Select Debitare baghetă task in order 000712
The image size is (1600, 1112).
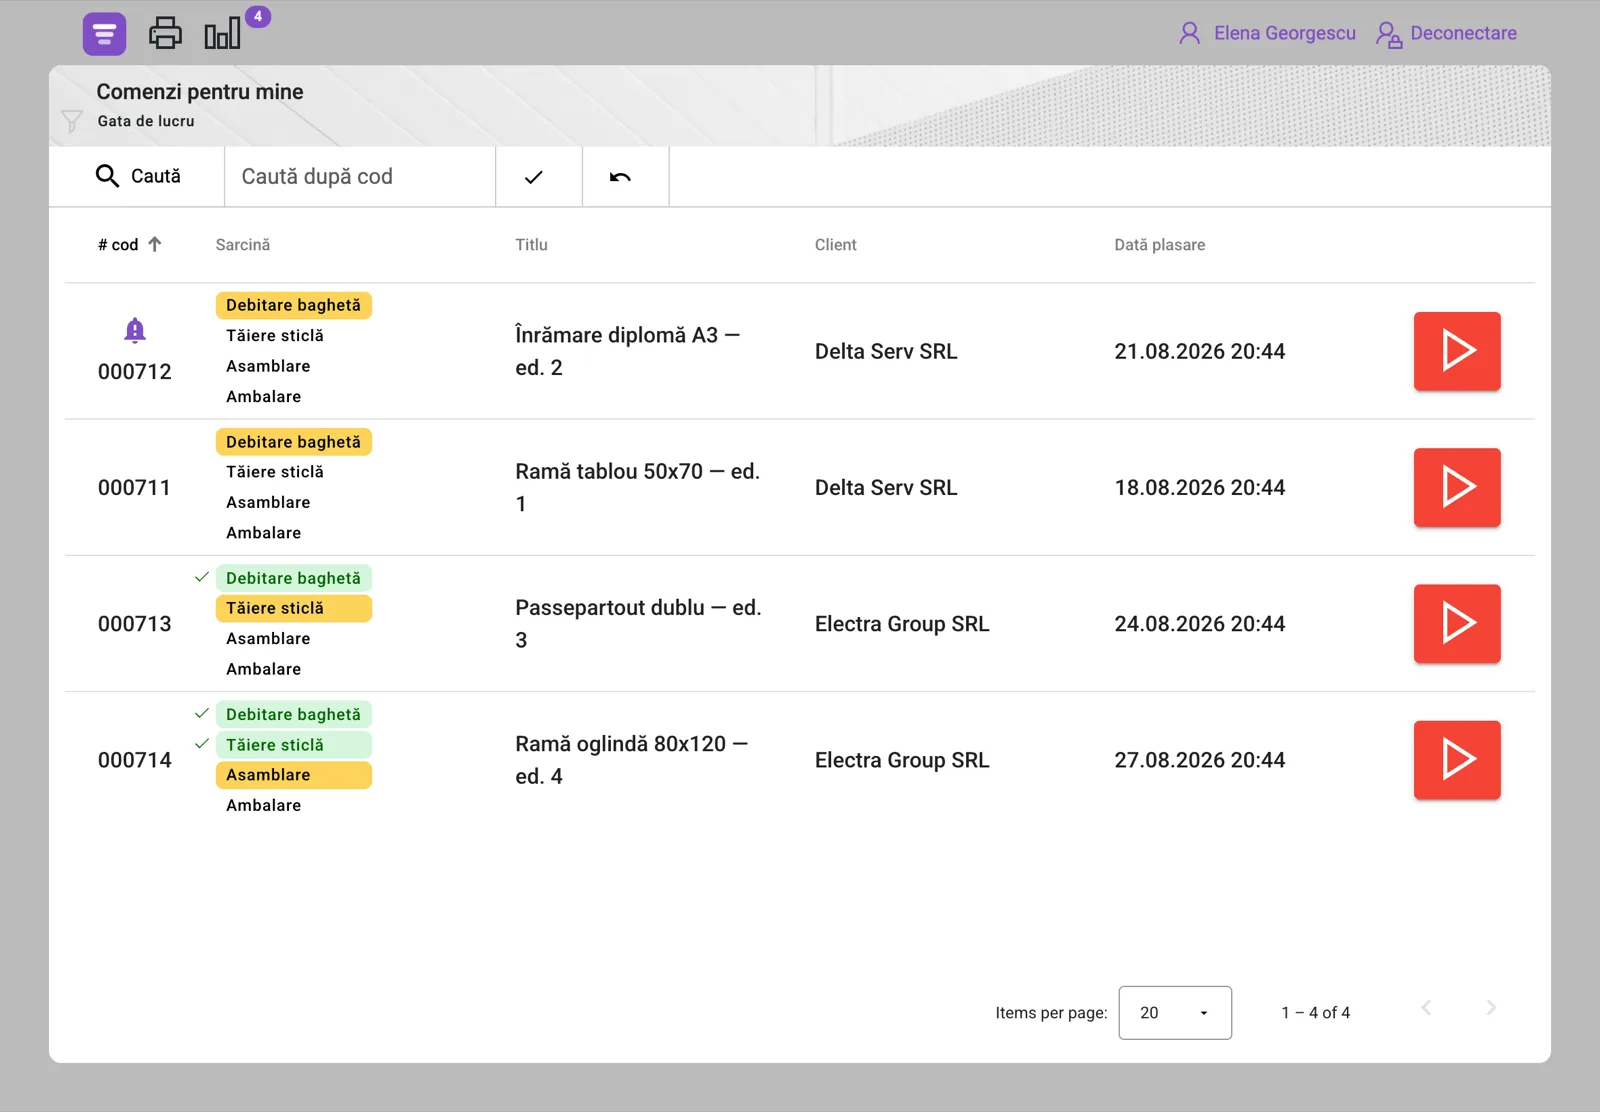(x=294, y=305)
